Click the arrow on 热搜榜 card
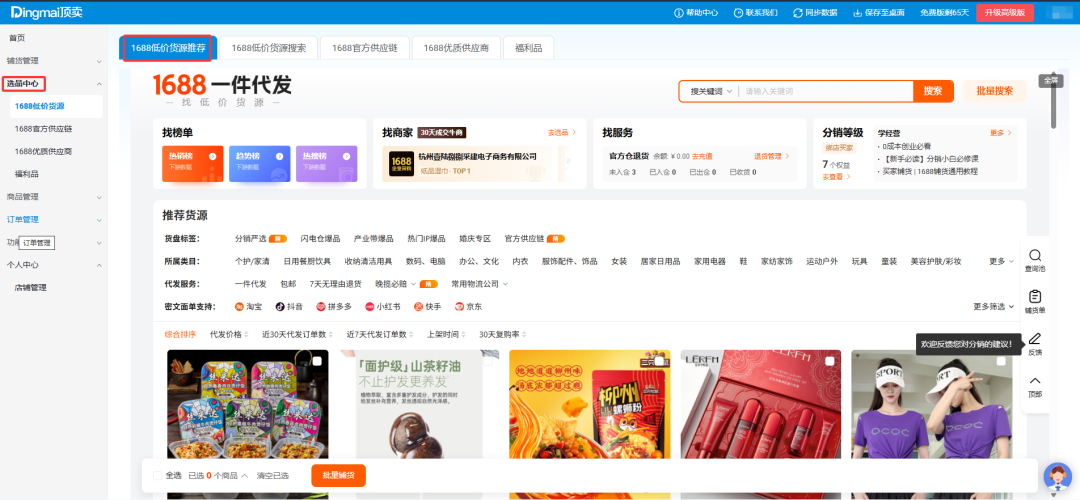This screenshot has width=1080, height=500. 346,156
